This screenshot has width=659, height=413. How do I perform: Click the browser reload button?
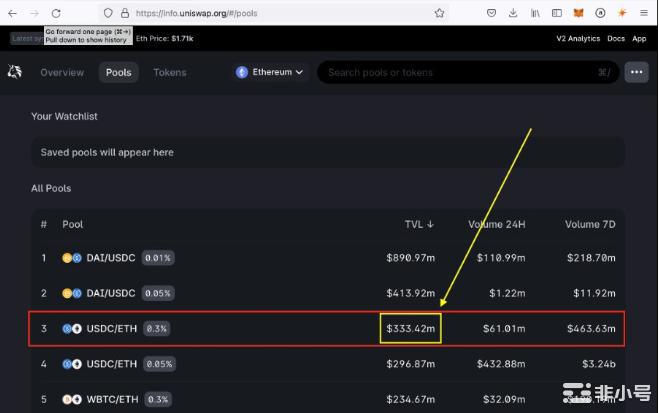[x=55, y=13]
